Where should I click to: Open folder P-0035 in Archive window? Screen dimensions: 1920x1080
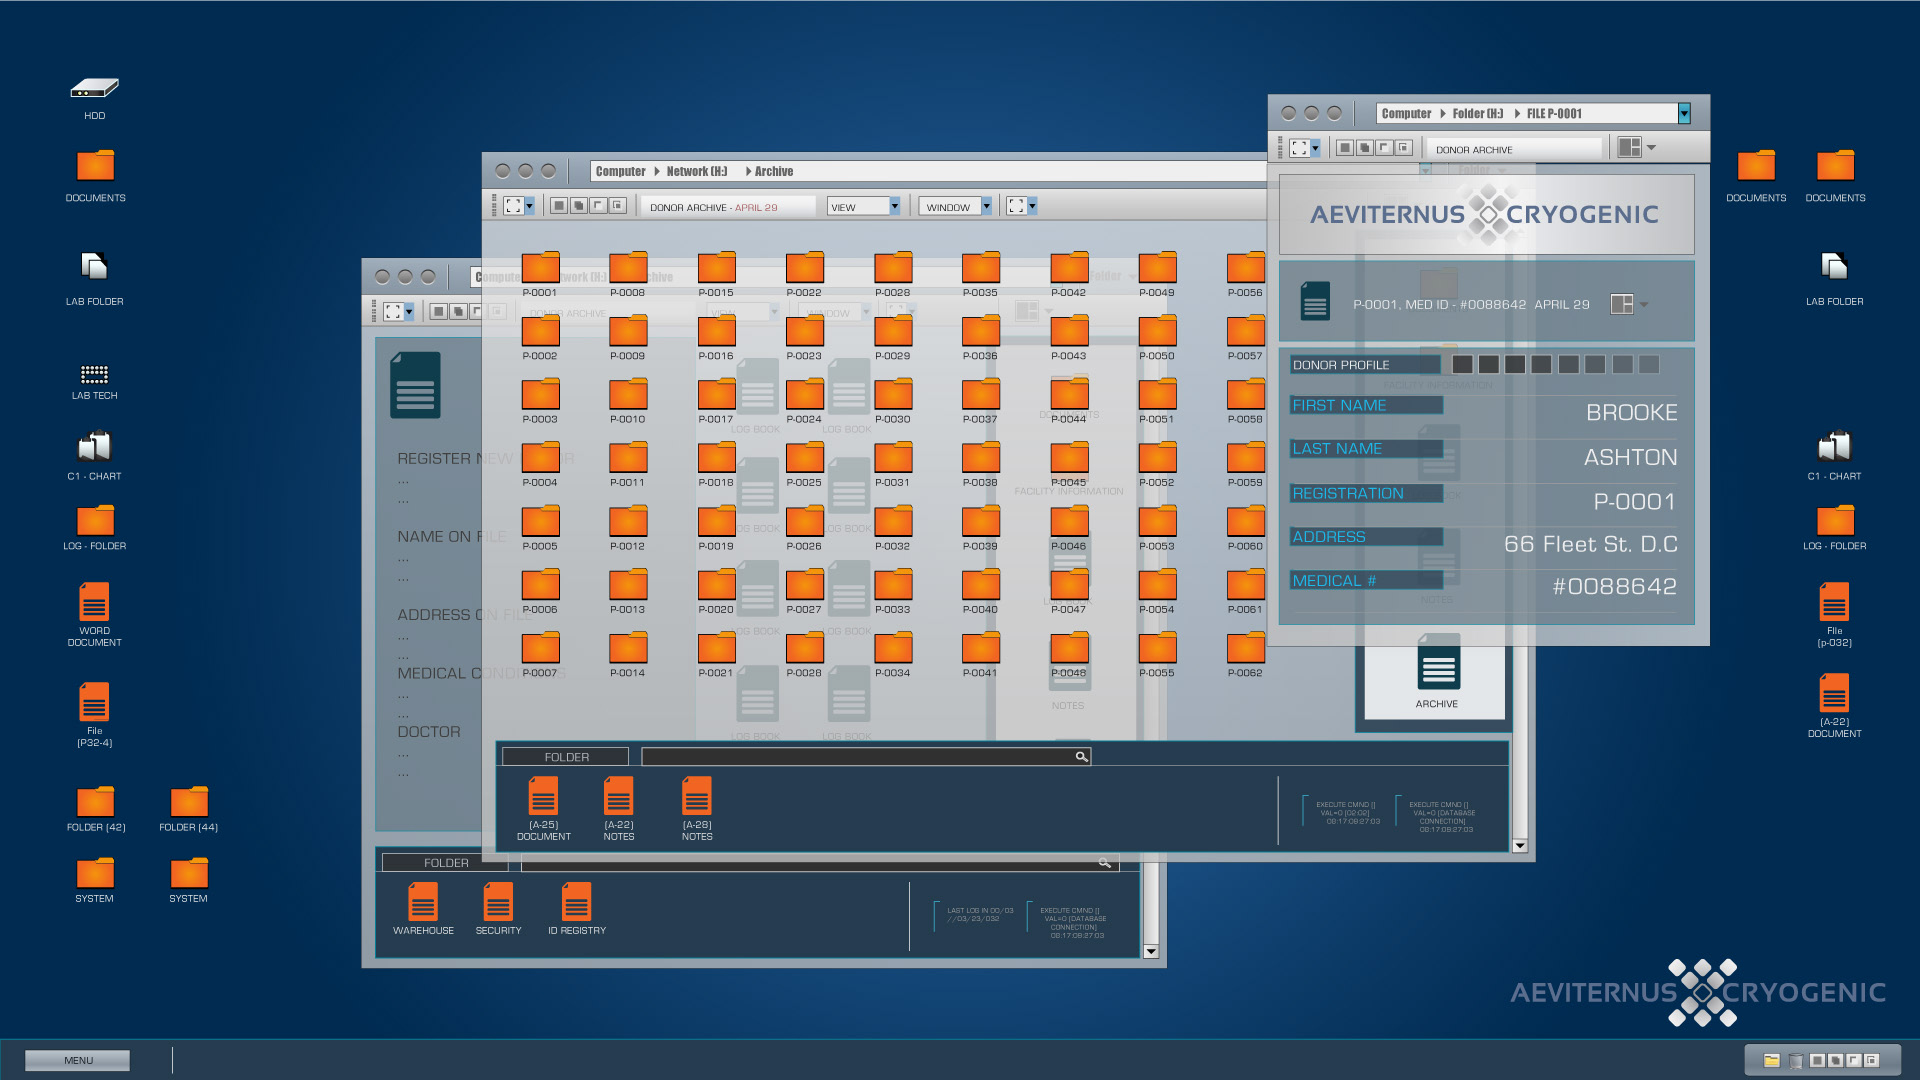980,269
